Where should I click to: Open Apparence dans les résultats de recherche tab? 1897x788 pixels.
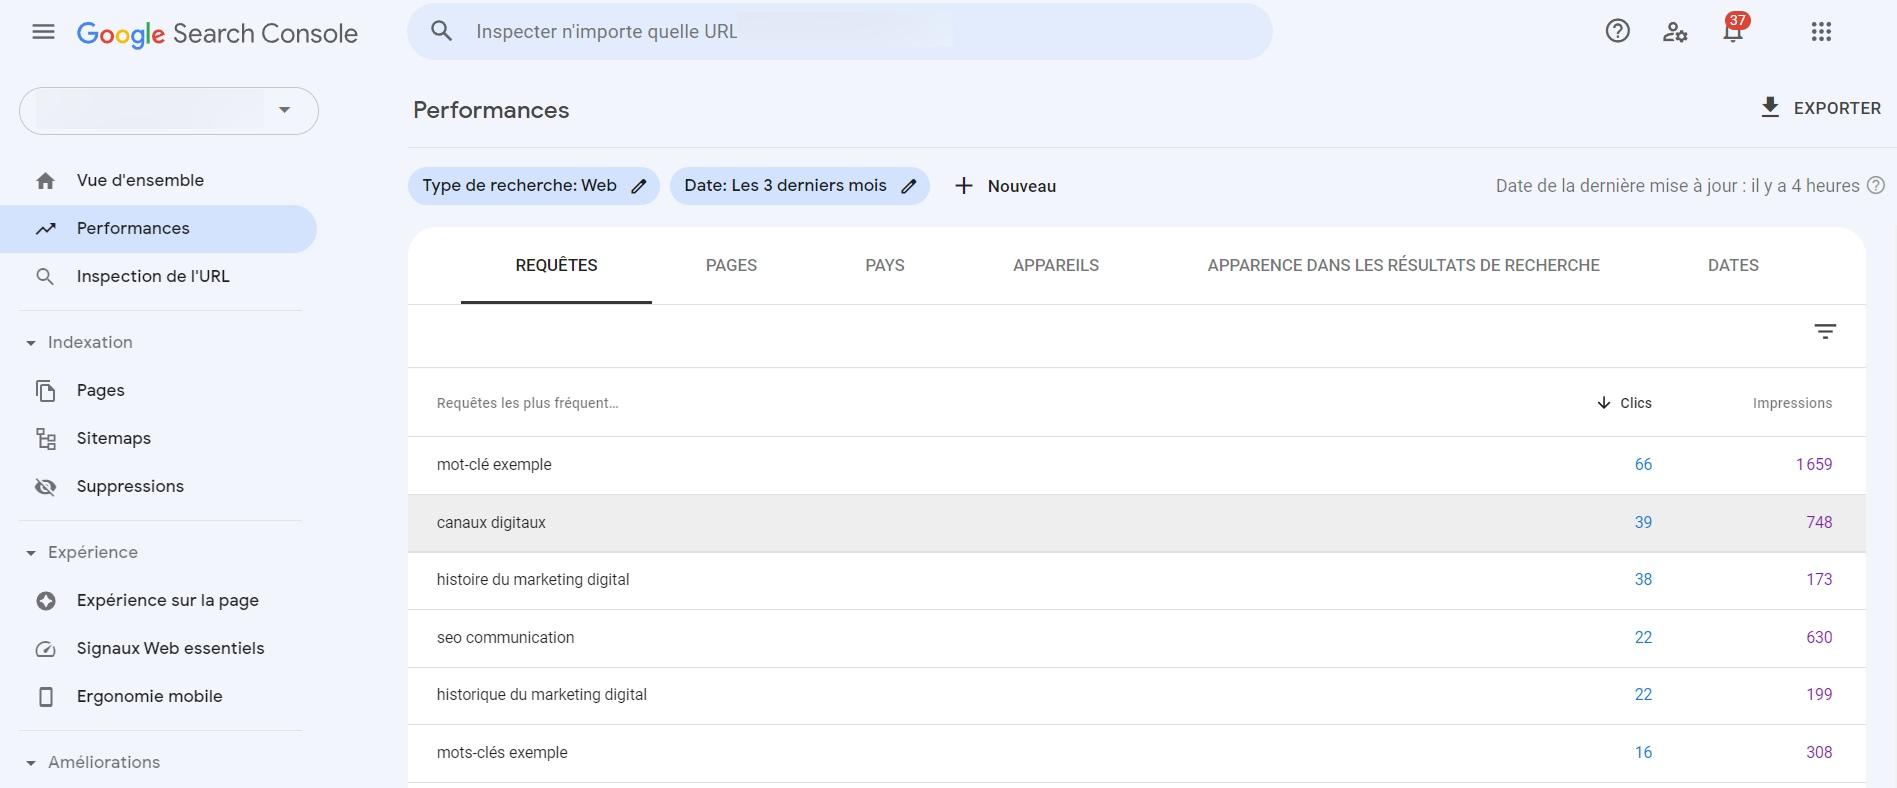point(1403,266)
